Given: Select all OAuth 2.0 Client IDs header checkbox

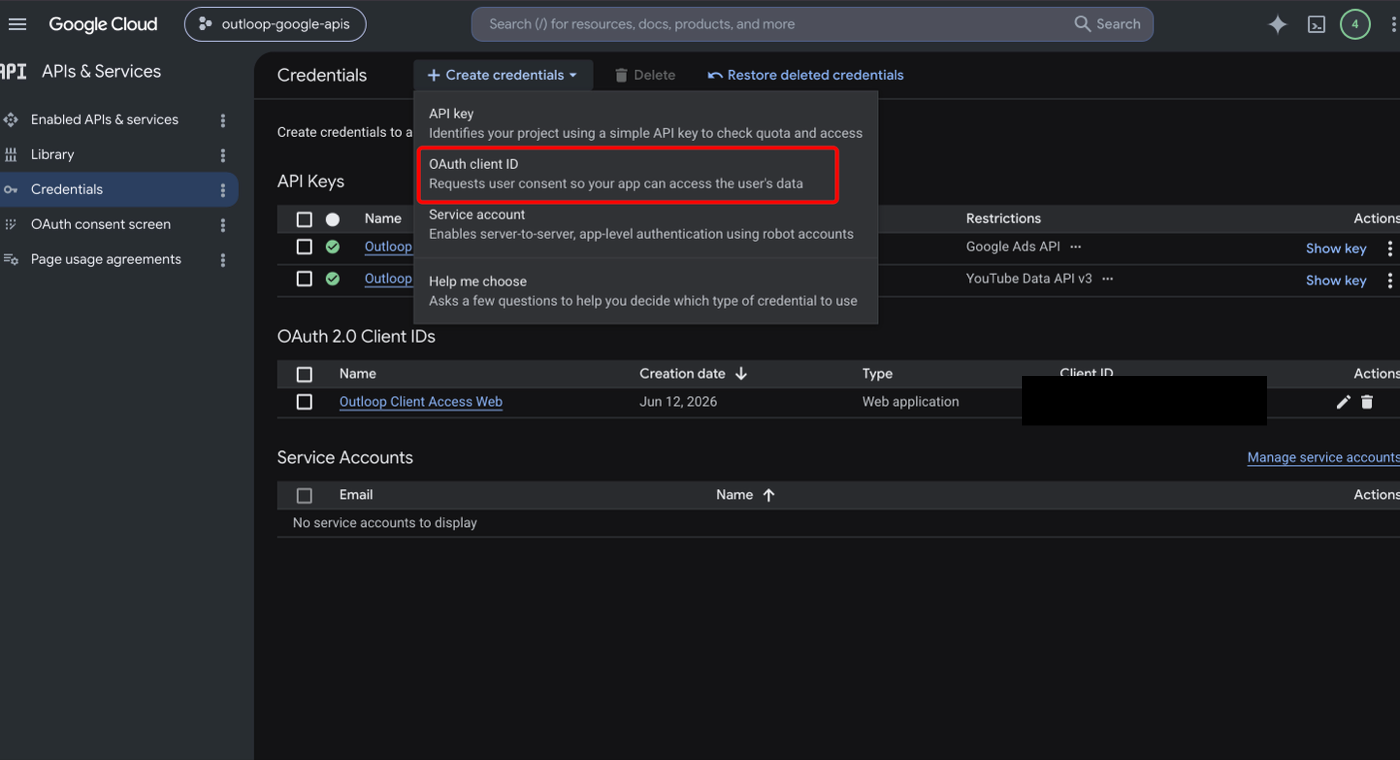Looking at the screenshot, I should point(305,374).
